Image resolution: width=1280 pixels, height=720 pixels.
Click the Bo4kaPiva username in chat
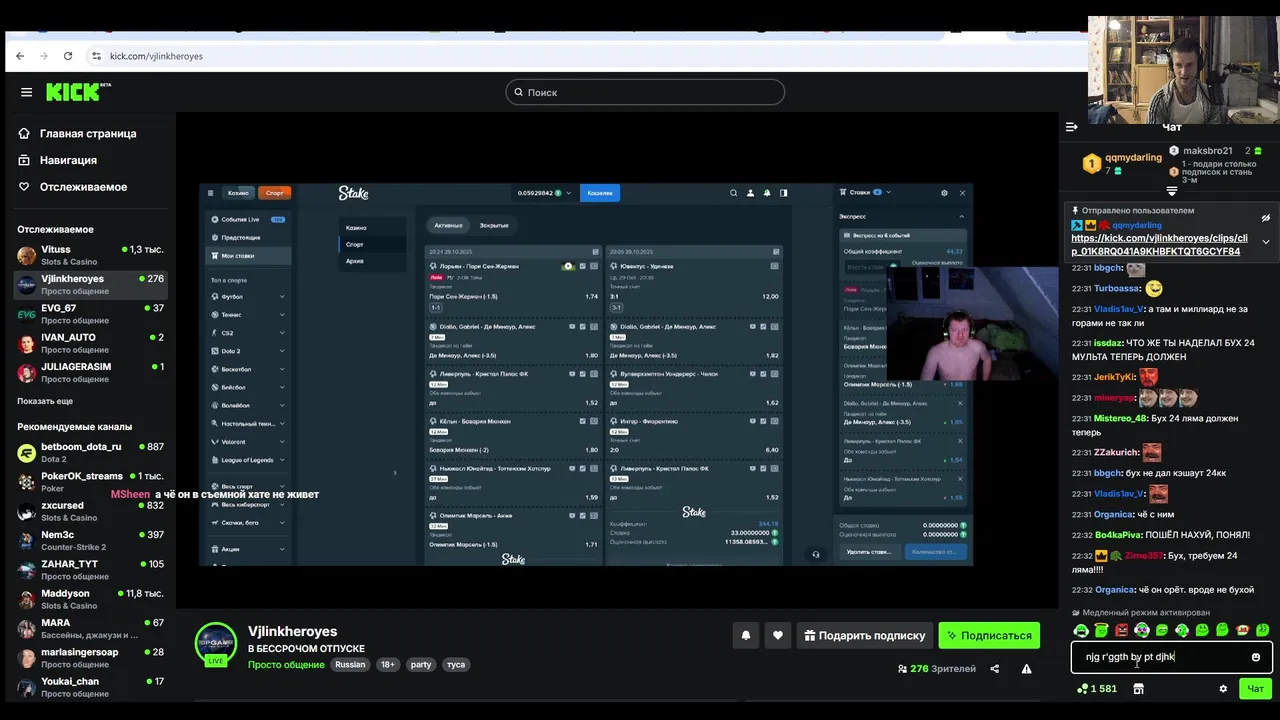(x=1117, y=535)
